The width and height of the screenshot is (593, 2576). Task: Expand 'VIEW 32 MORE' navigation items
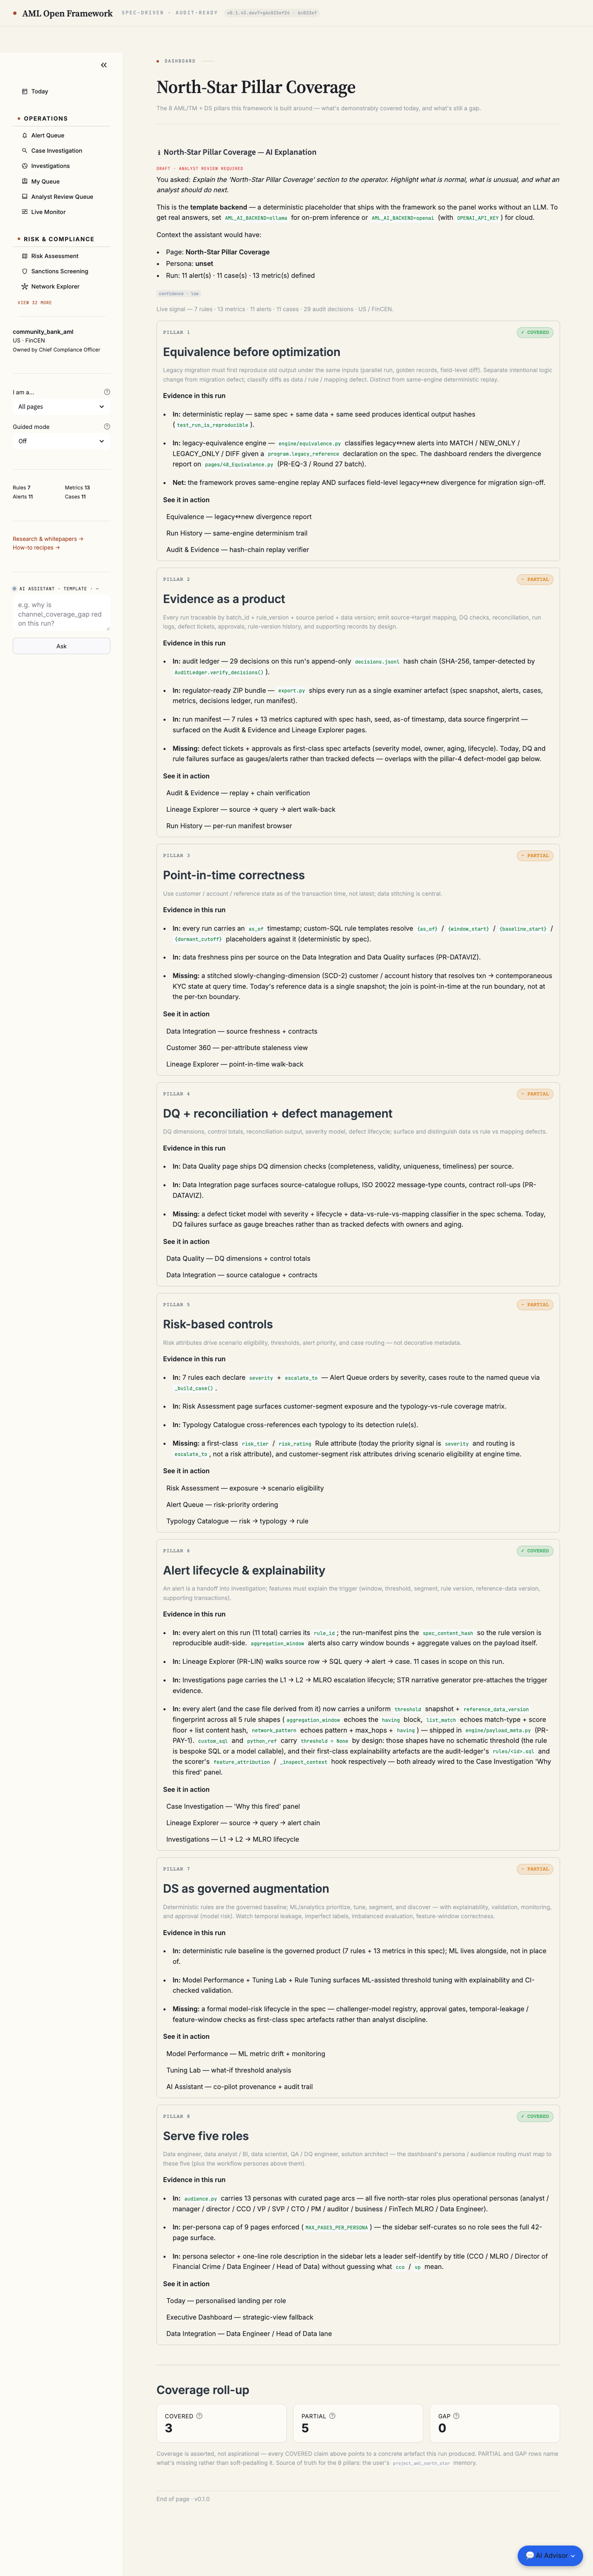tap(35, 302)
